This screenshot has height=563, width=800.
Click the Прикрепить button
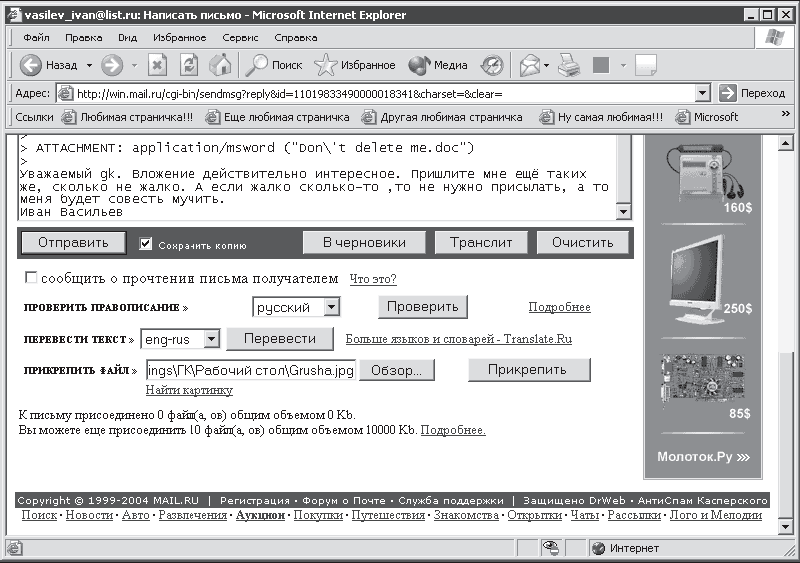pyautogui.click(x=529, y=370)
